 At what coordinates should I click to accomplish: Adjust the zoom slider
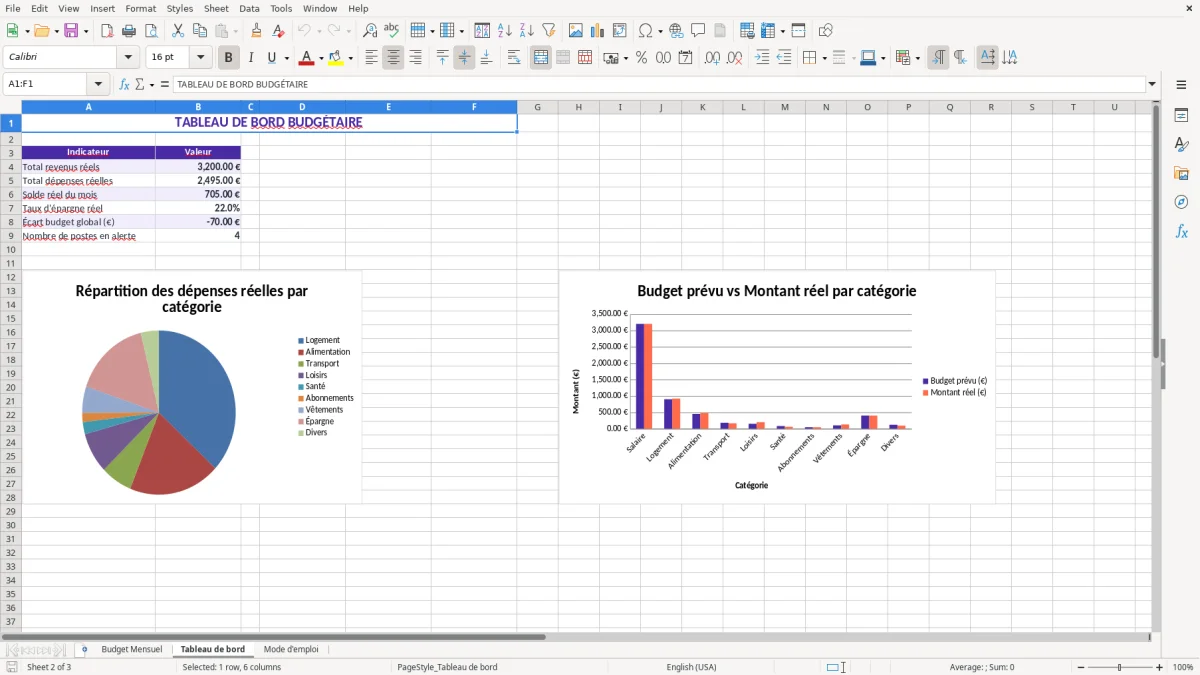[x=1119, y=667]
